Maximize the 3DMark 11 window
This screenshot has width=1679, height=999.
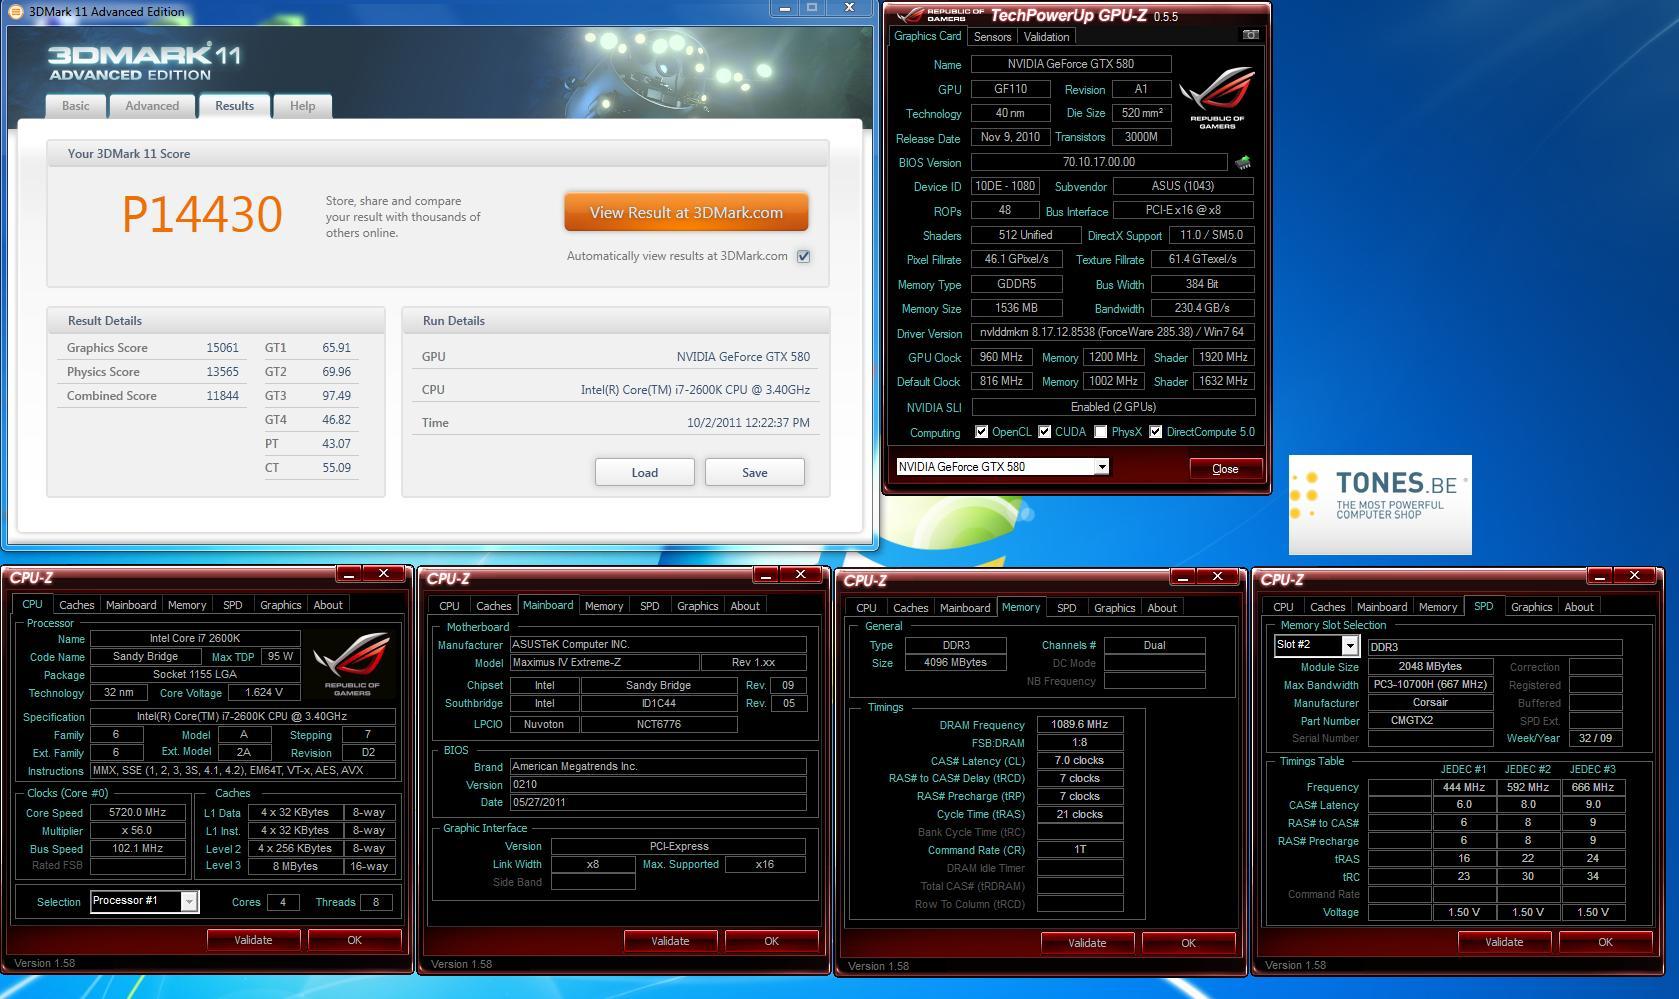(812, 8)
